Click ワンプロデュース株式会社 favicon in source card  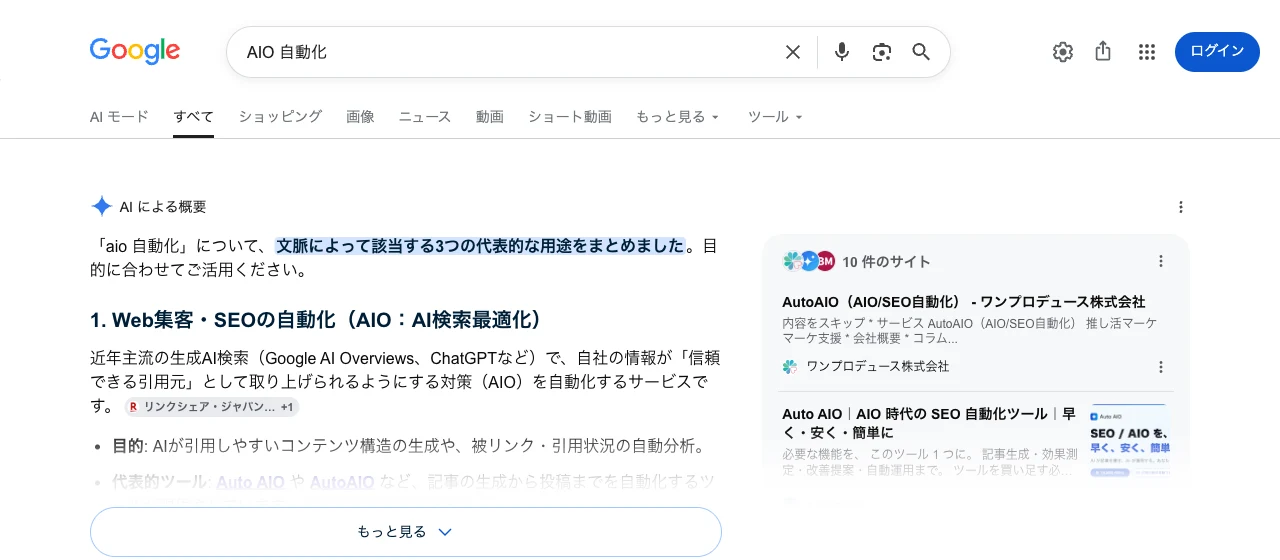pyautogui.click(x=790, y=367)
